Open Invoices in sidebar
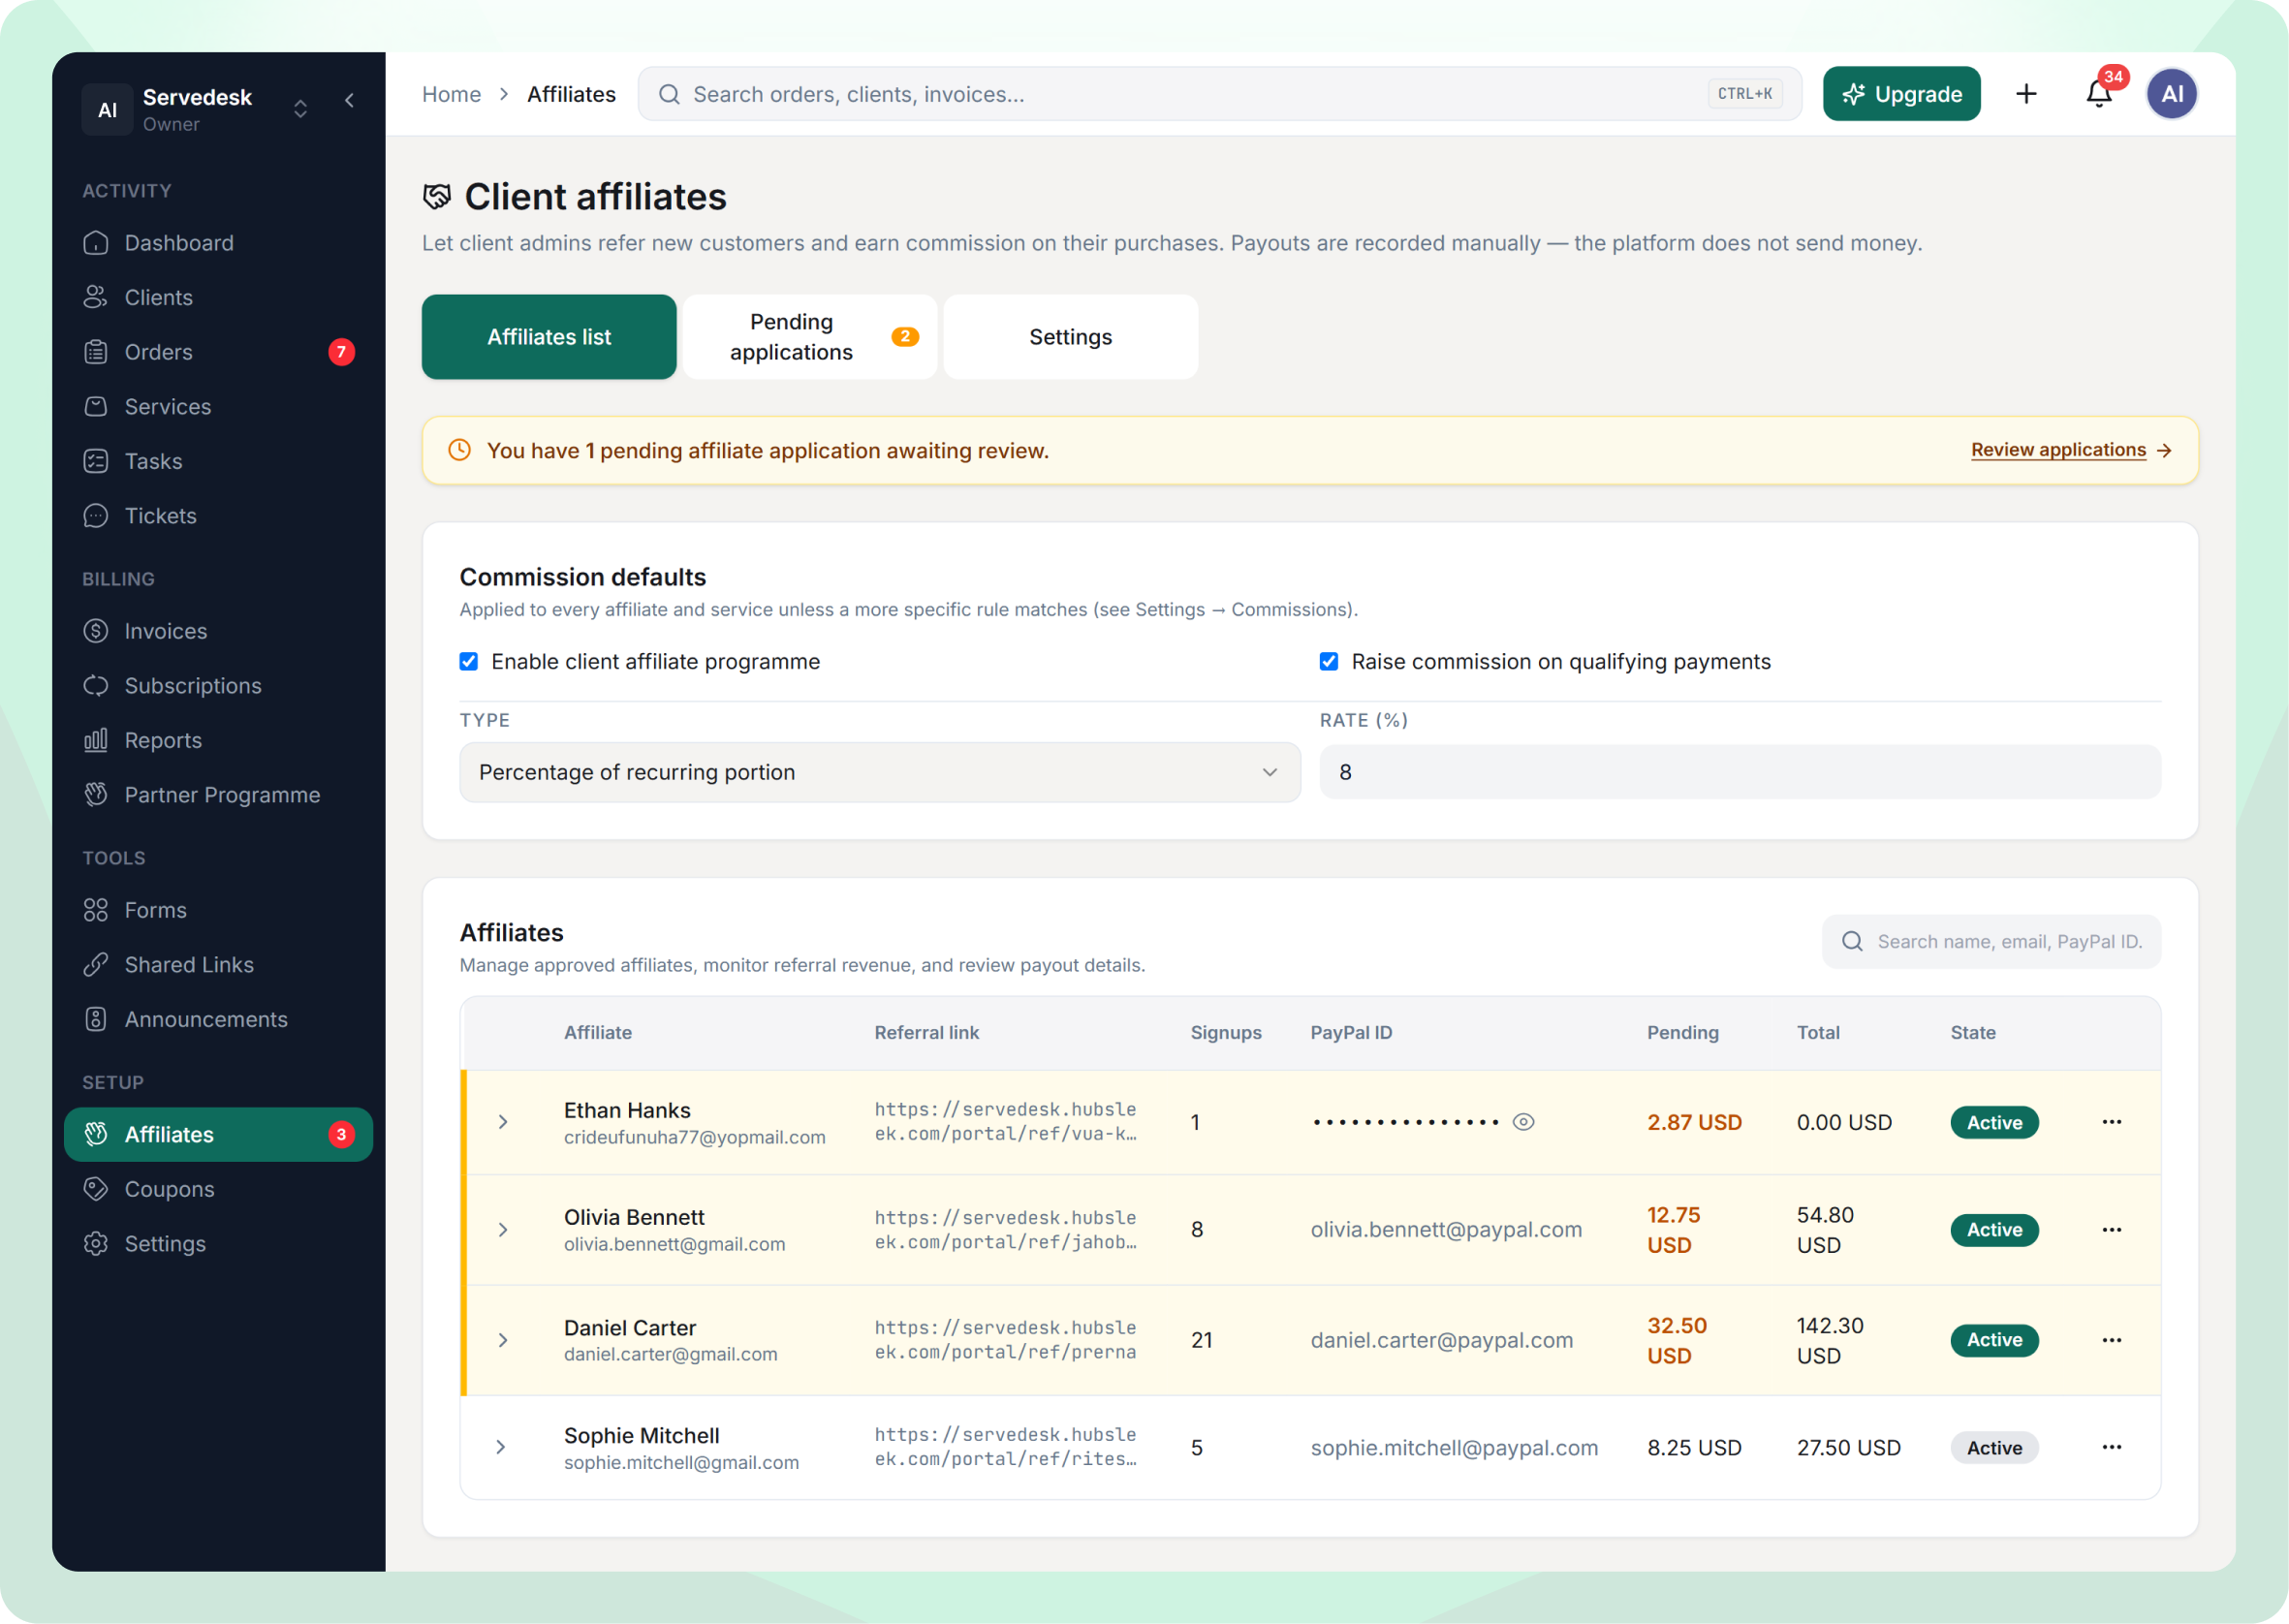The width and height of the screenshot is (2289, 1624). click(218, 631)
